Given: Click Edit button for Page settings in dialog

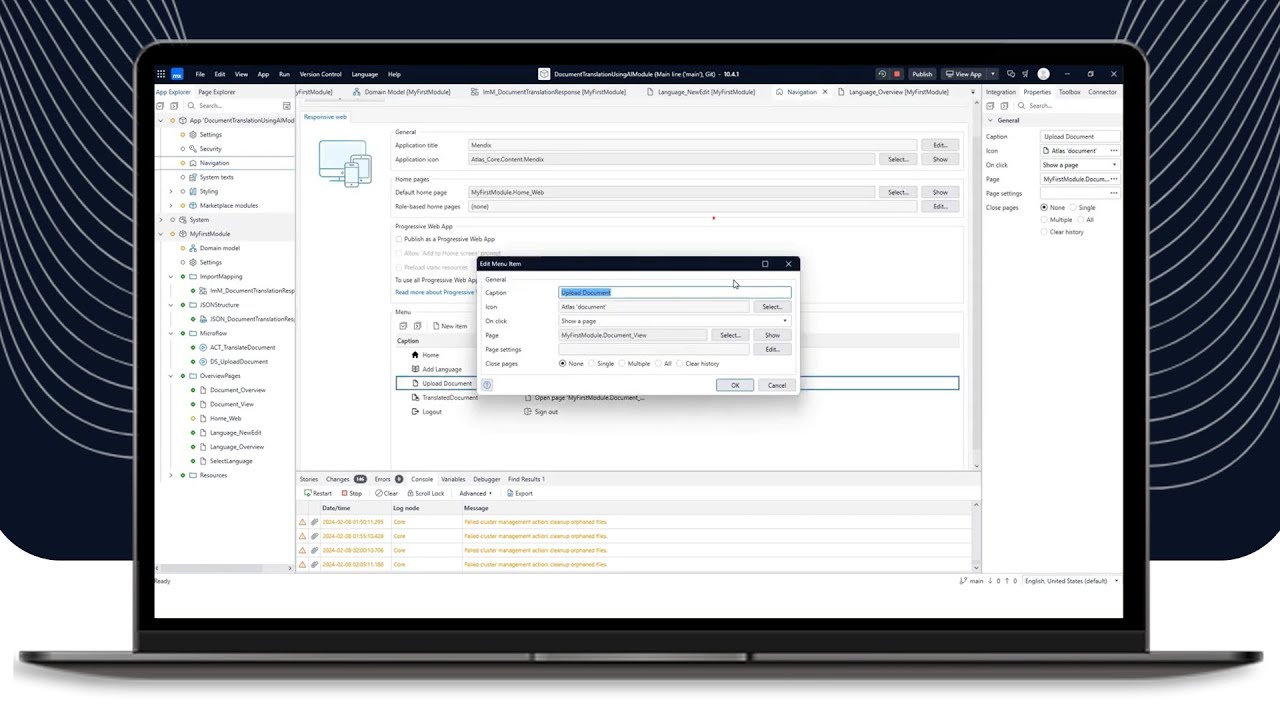Looking at the screenshot, I should pos(772,349).
